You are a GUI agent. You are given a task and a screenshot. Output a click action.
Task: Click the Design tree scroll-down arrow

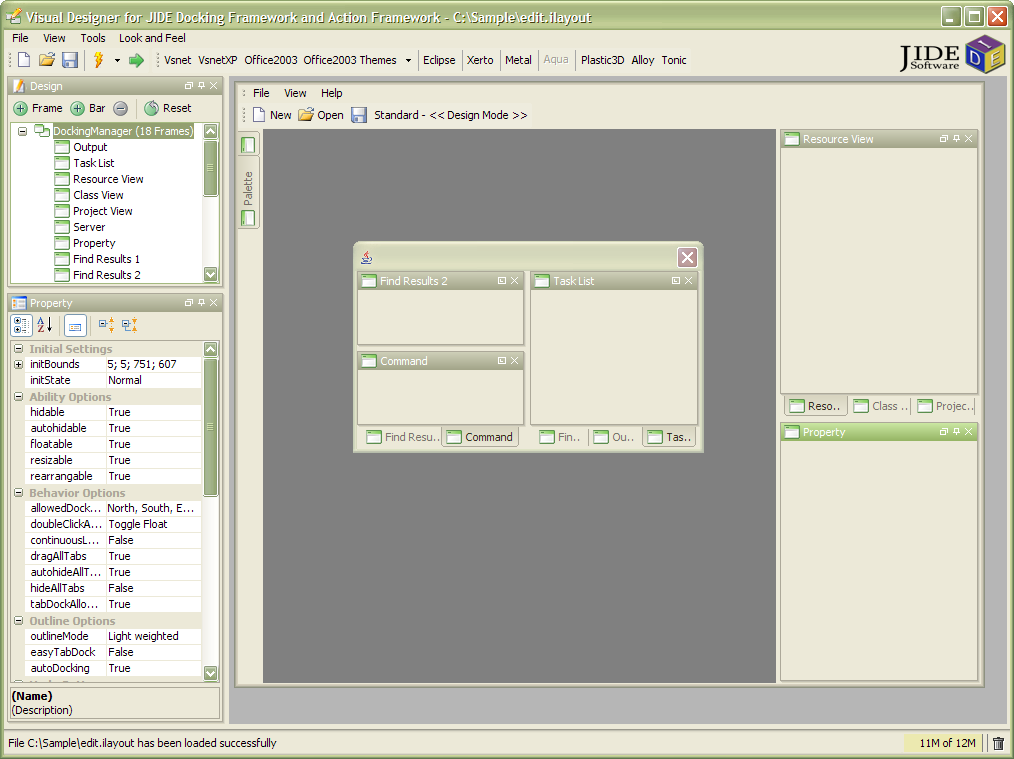pos(210,274)
